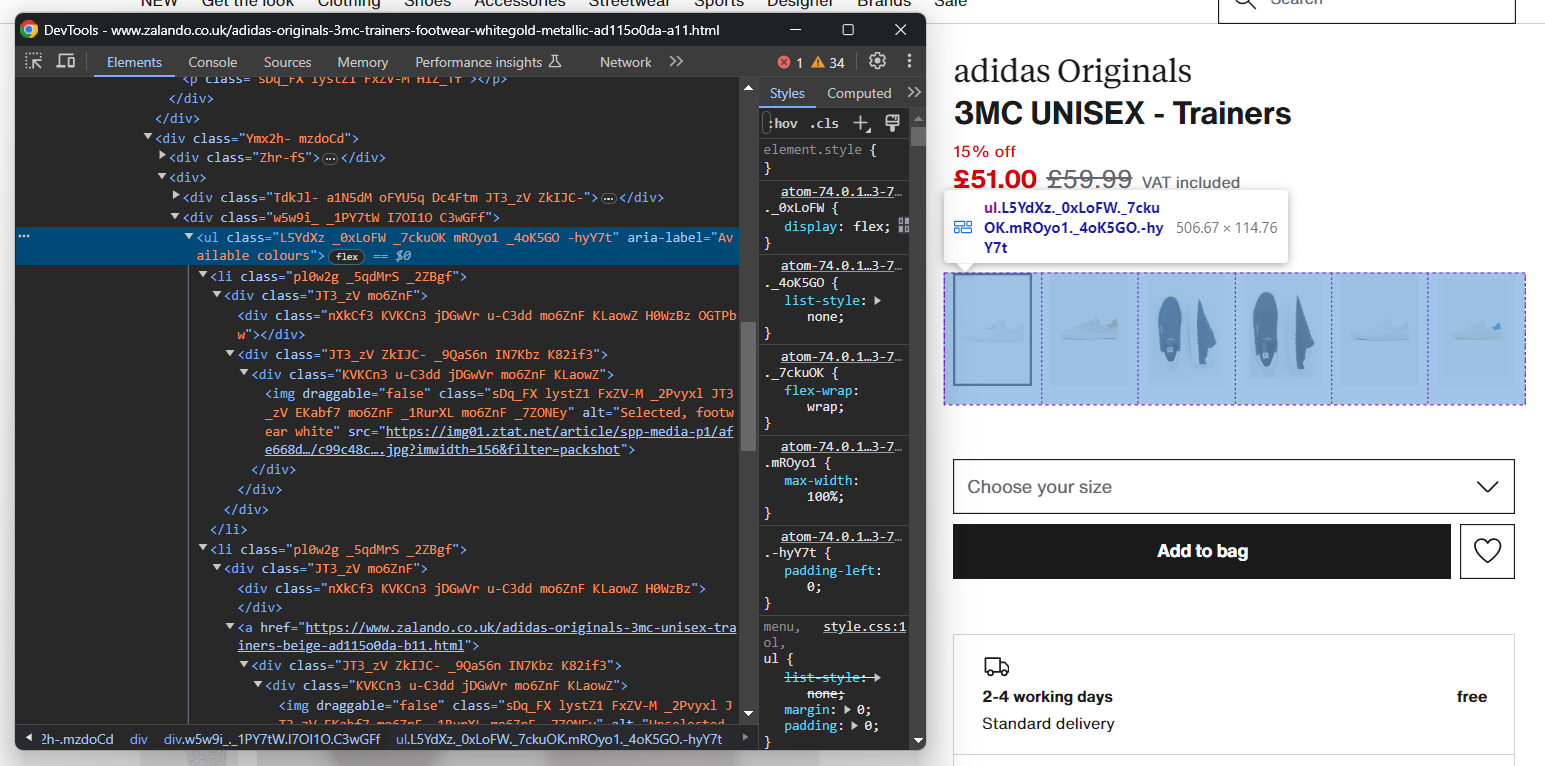Open DevTools three-dot customize menu
This screenshot has width=1545, height=766.
tap(909, 61)
